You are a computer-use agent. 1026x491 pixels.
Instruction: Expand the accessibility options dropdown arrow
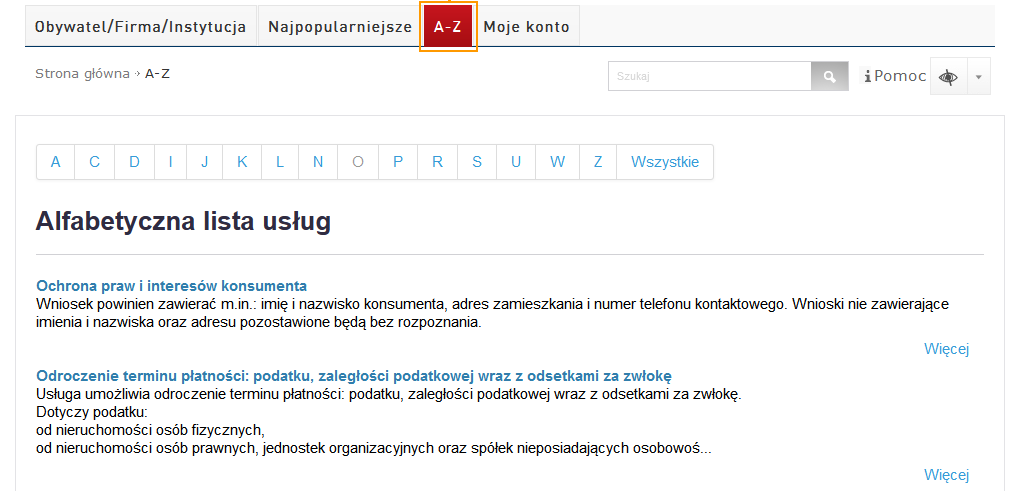(978, 77)
